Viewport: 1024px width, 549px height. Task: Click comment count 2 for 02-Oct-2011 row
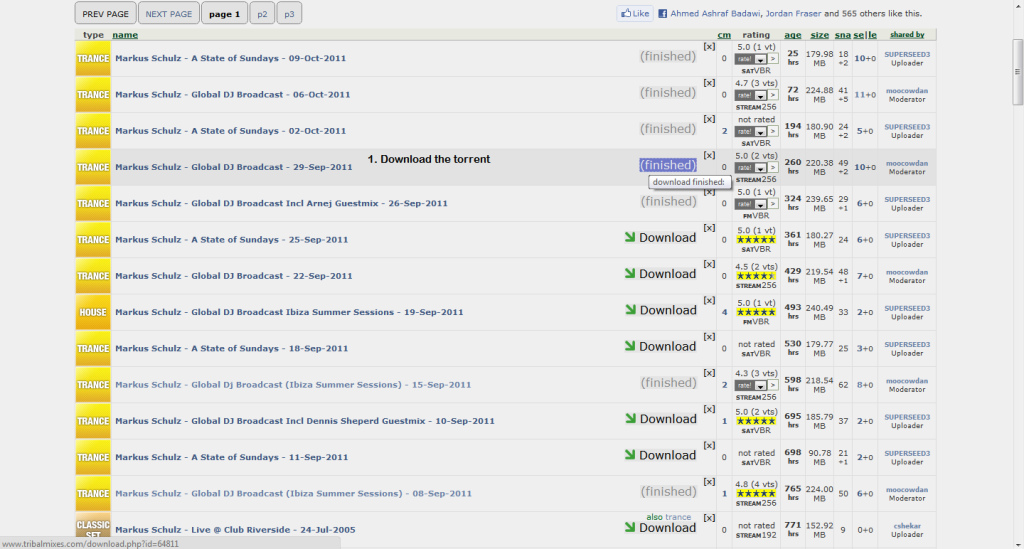tap(724, 131)
